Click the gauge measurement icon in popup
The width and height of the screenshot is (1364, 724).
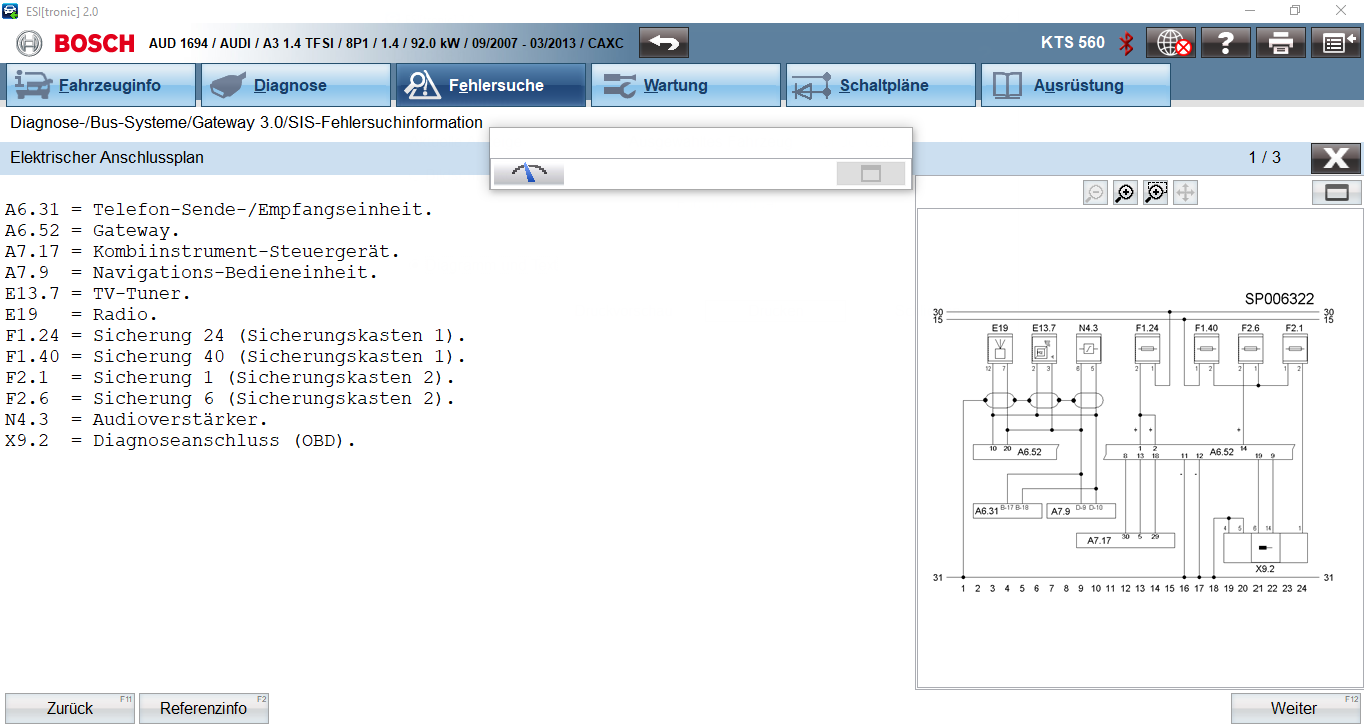(529, 173)
